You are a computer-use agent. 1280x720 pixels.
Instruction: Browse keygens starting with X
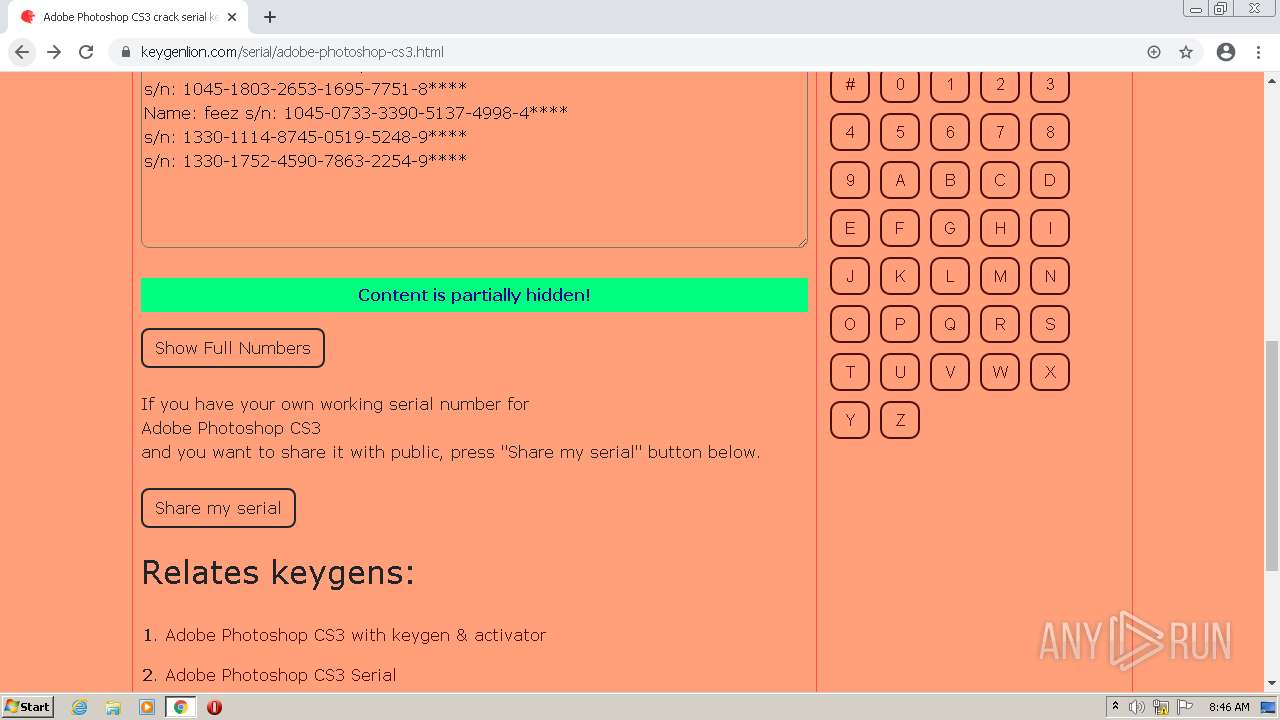(x=1050, y=372)
